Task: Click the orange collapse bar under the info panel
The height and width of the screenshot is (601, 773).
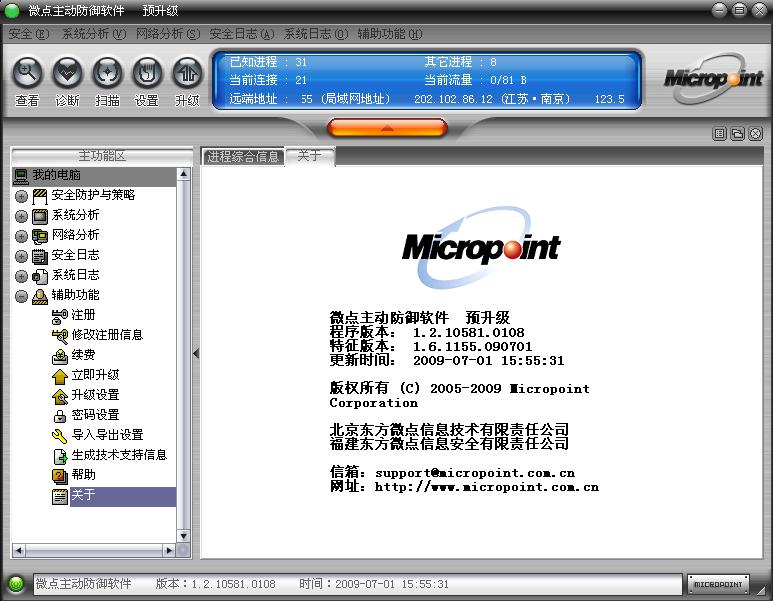Action: (387, 128)
